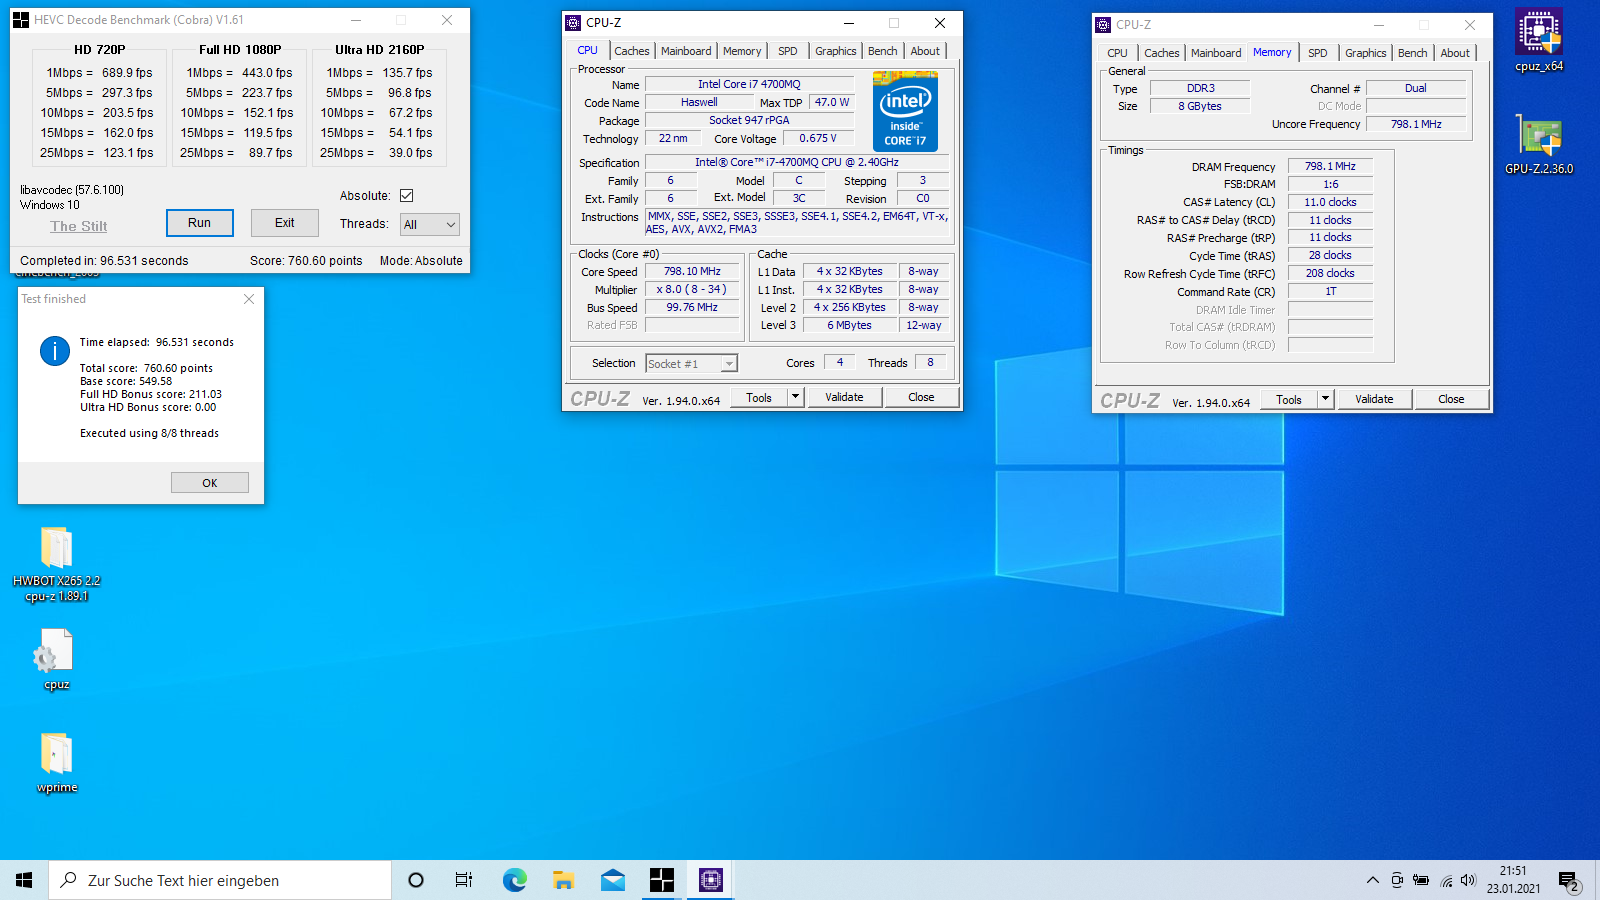The image size is (1600, 900).
Task: Select Caches tab in right CPU-Z window
Action: pyautogui.click(x=1161, y=53)
